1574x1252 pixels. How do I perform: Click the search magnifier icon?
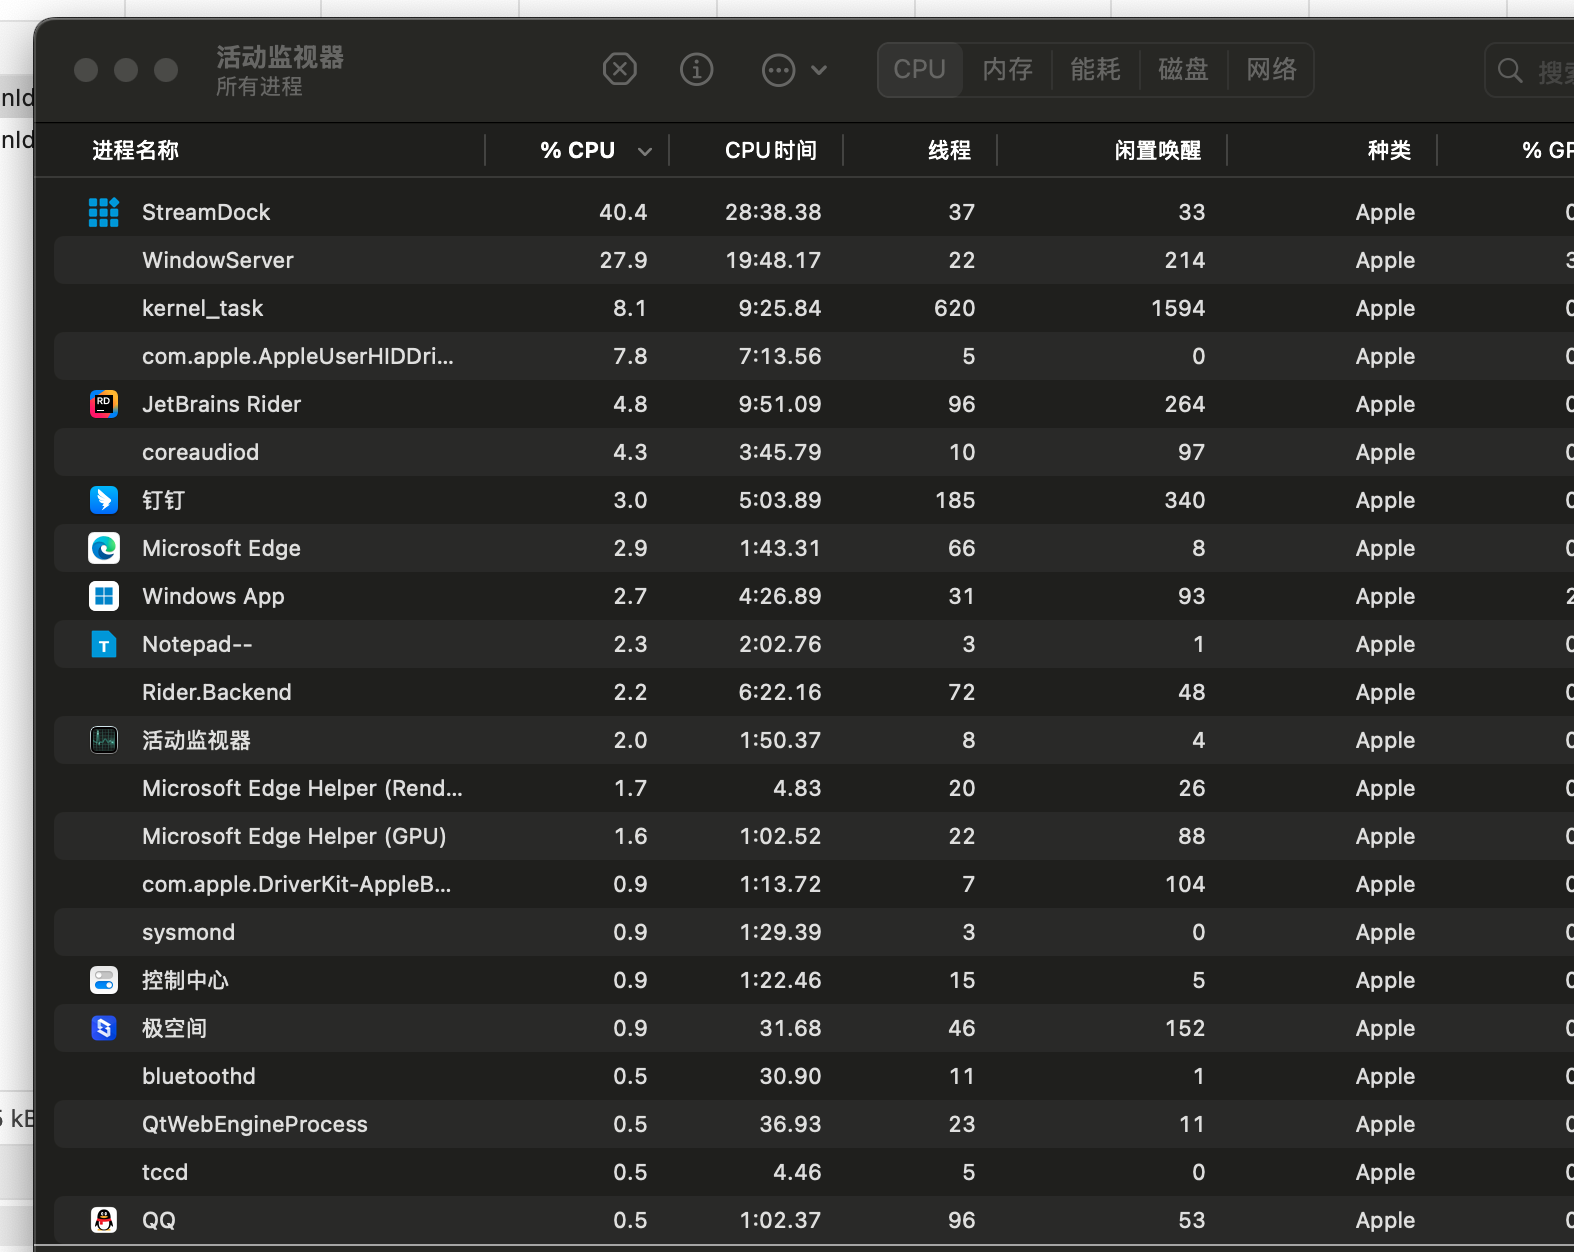1510,71
